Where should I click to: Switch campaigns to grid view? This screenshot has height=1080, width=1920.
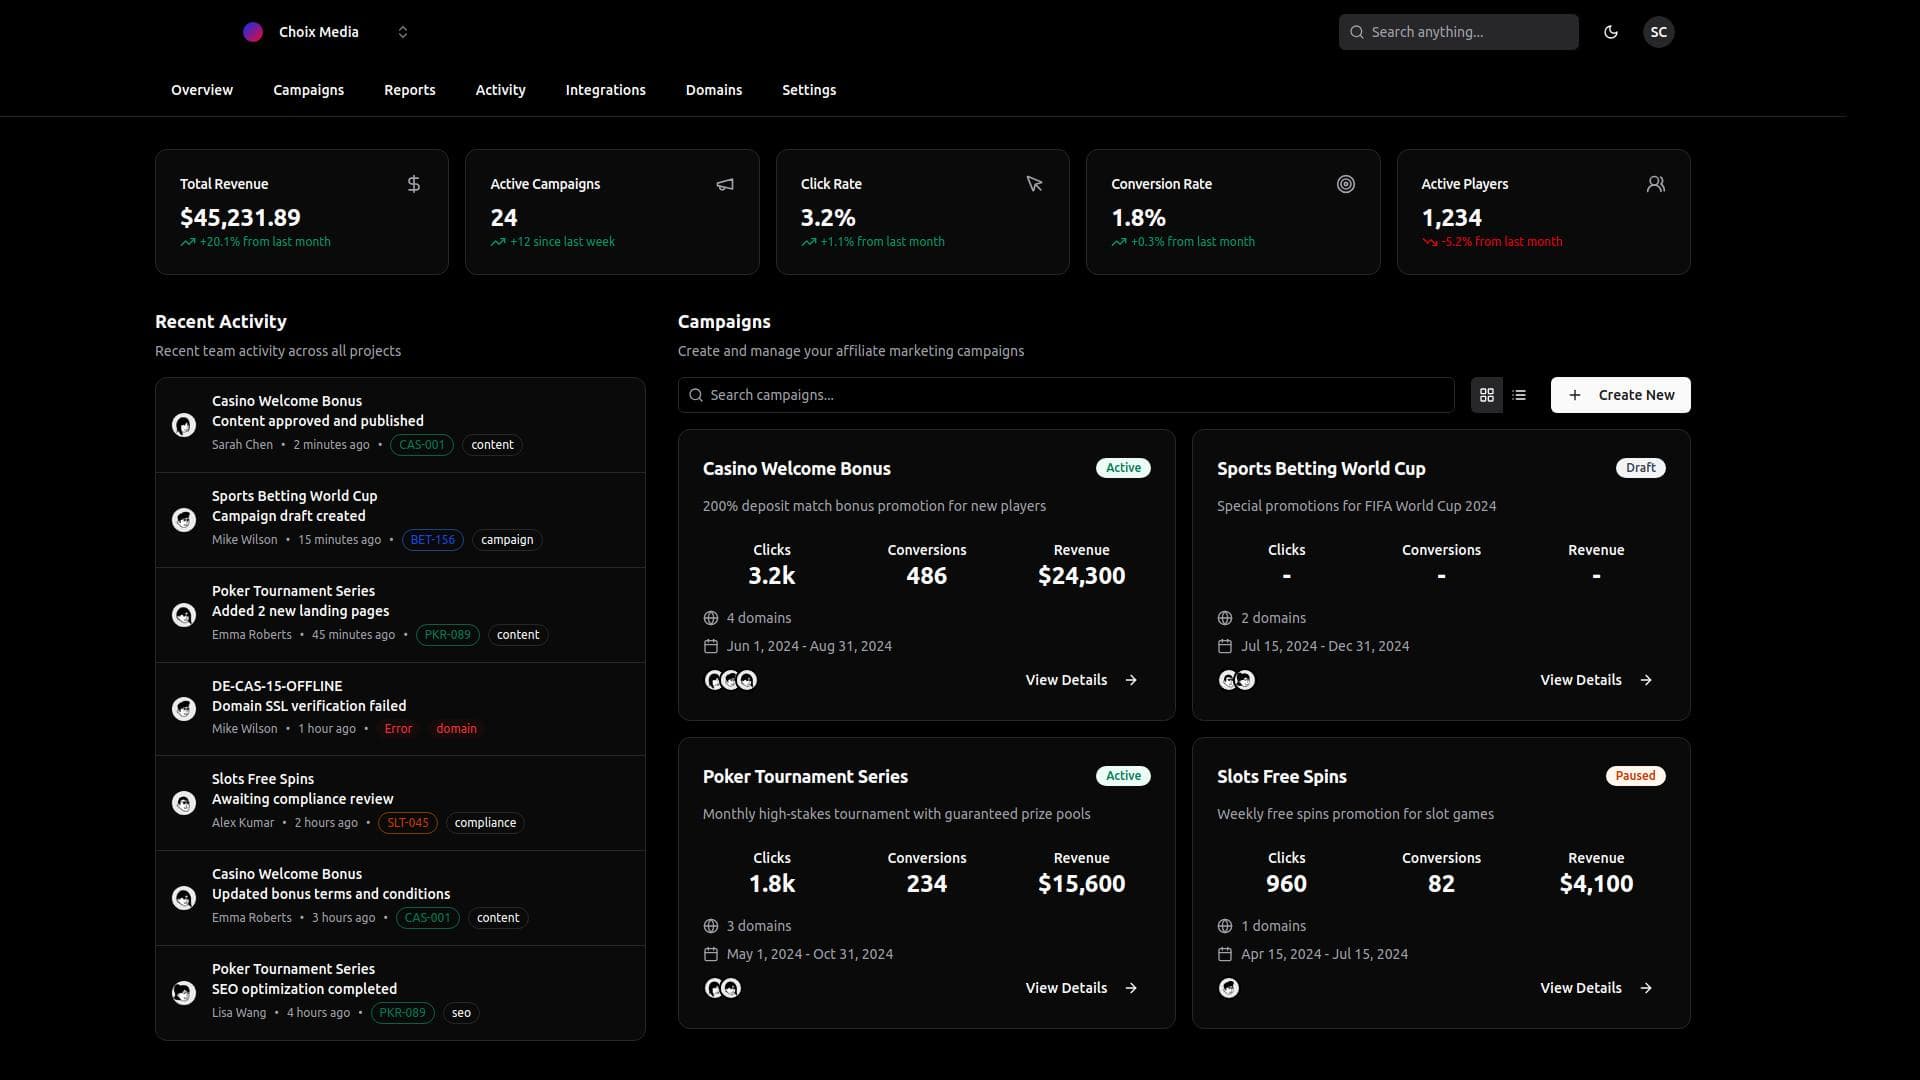[1487, 395]
